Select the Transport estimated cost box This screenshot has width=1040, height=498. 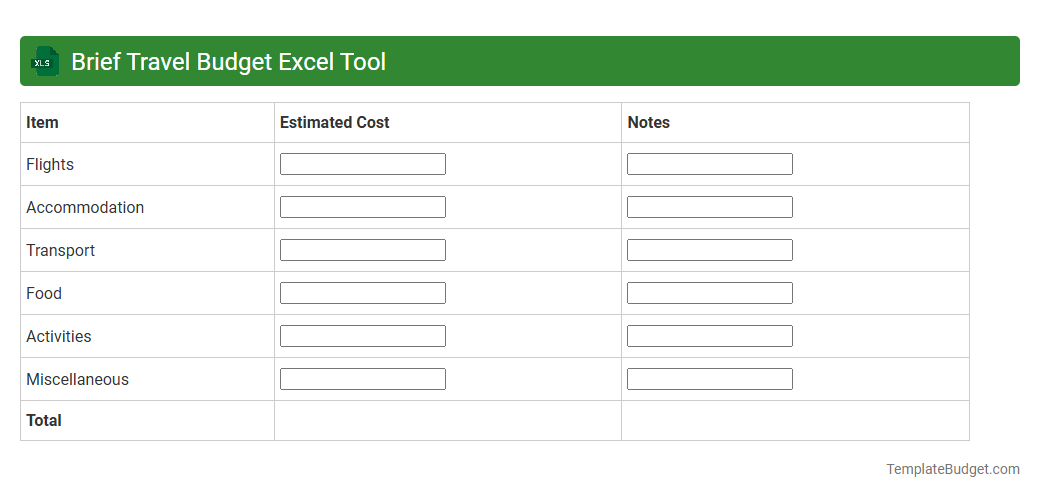(363, 250)
